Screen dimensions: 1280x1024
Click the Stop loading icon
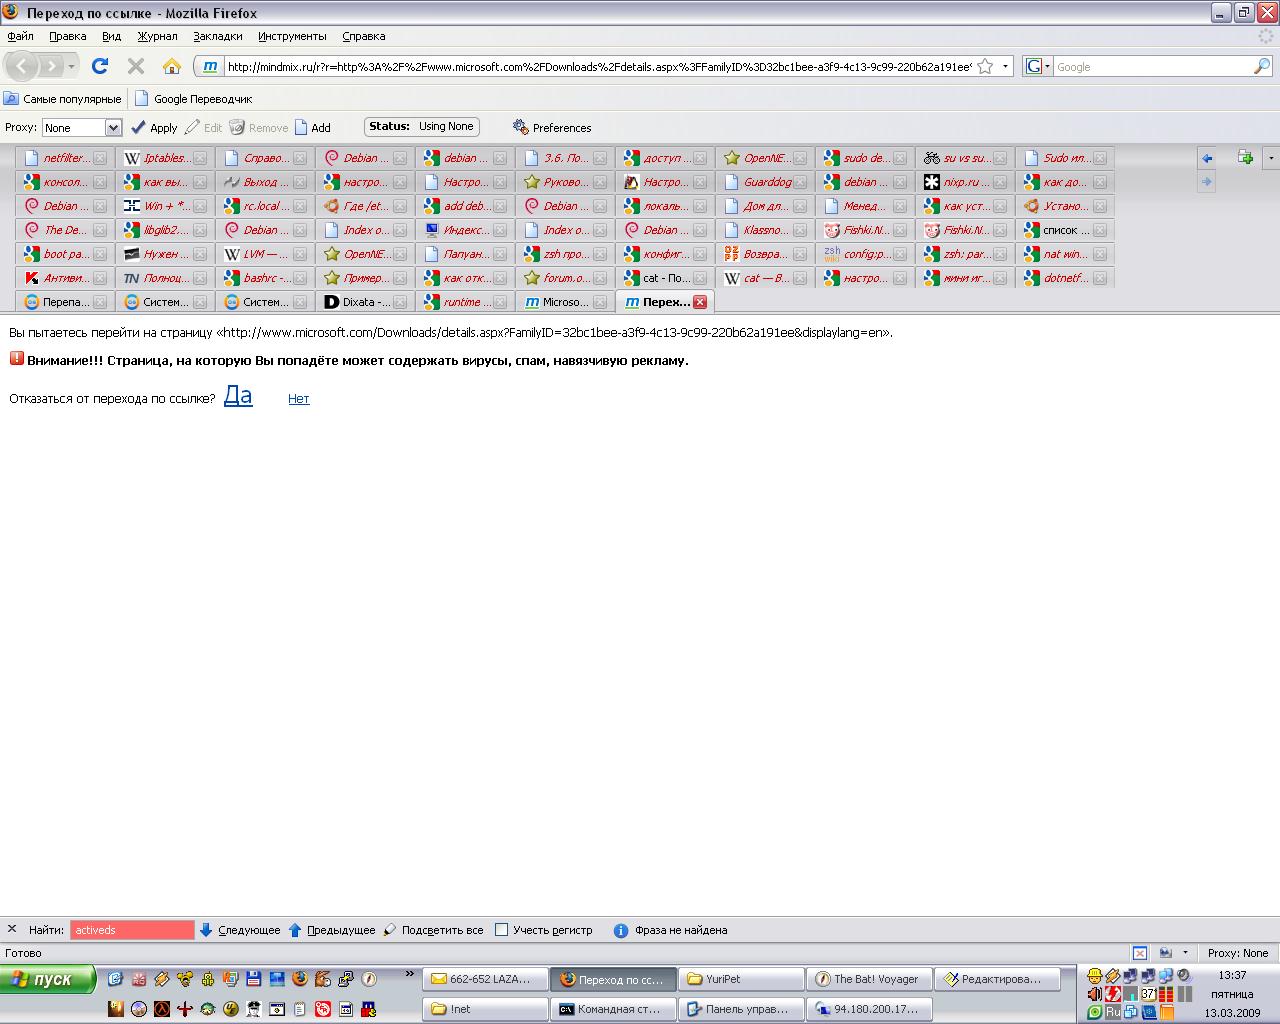pyautogui.click(x=136, y=66)
